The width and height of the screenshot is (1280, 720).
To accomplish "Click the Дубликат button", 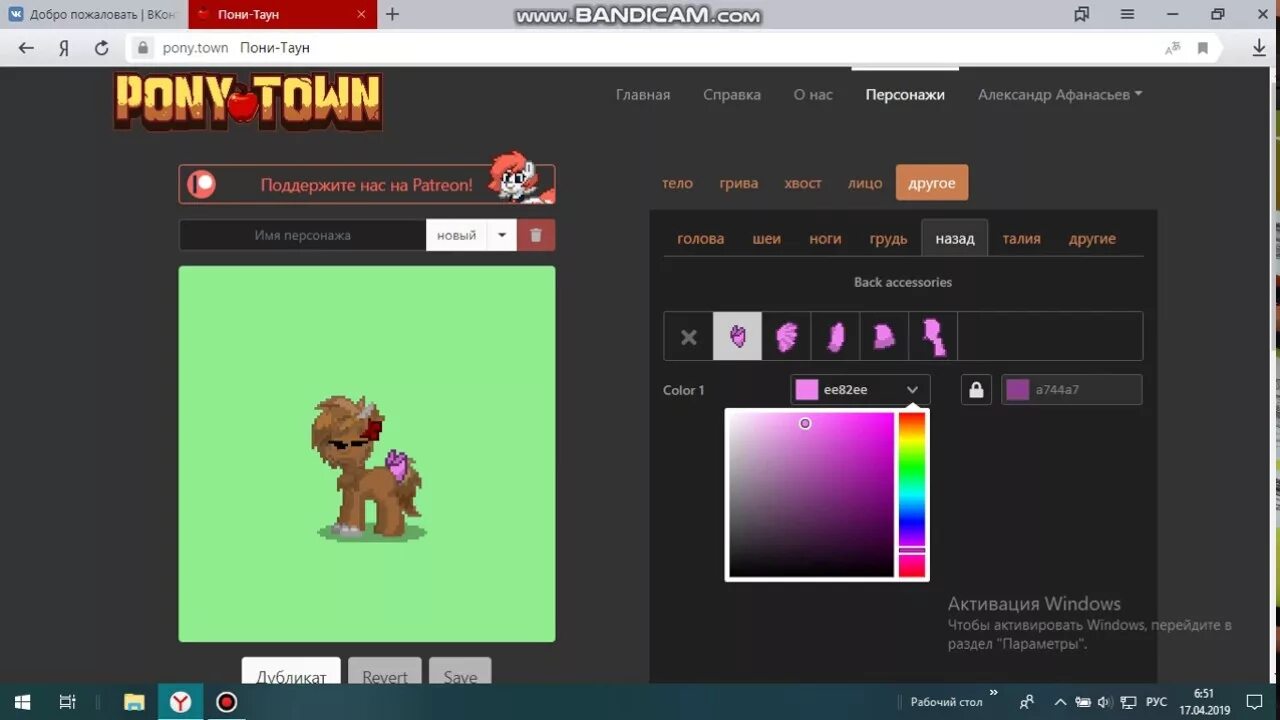I will (291, 671).
